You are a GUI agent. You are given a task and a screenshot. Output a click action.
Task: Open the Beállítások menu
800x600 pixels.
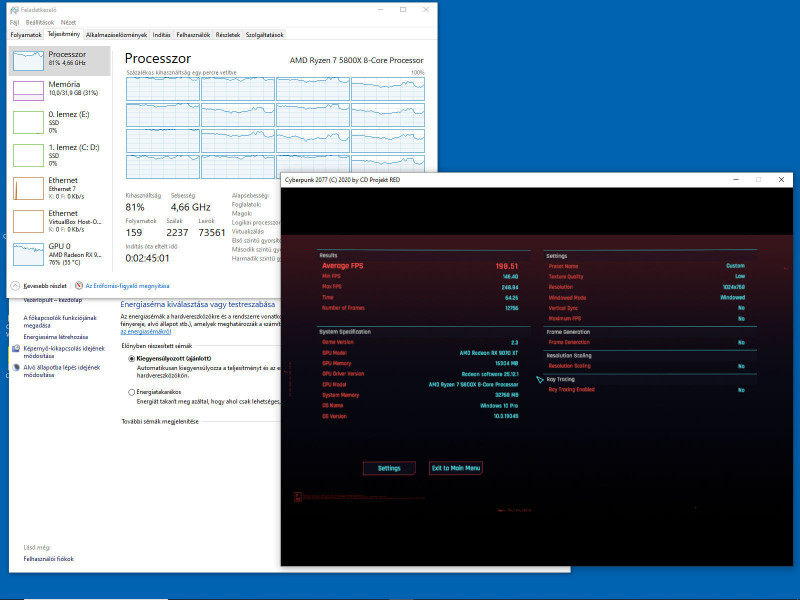(x=40, y=22)
